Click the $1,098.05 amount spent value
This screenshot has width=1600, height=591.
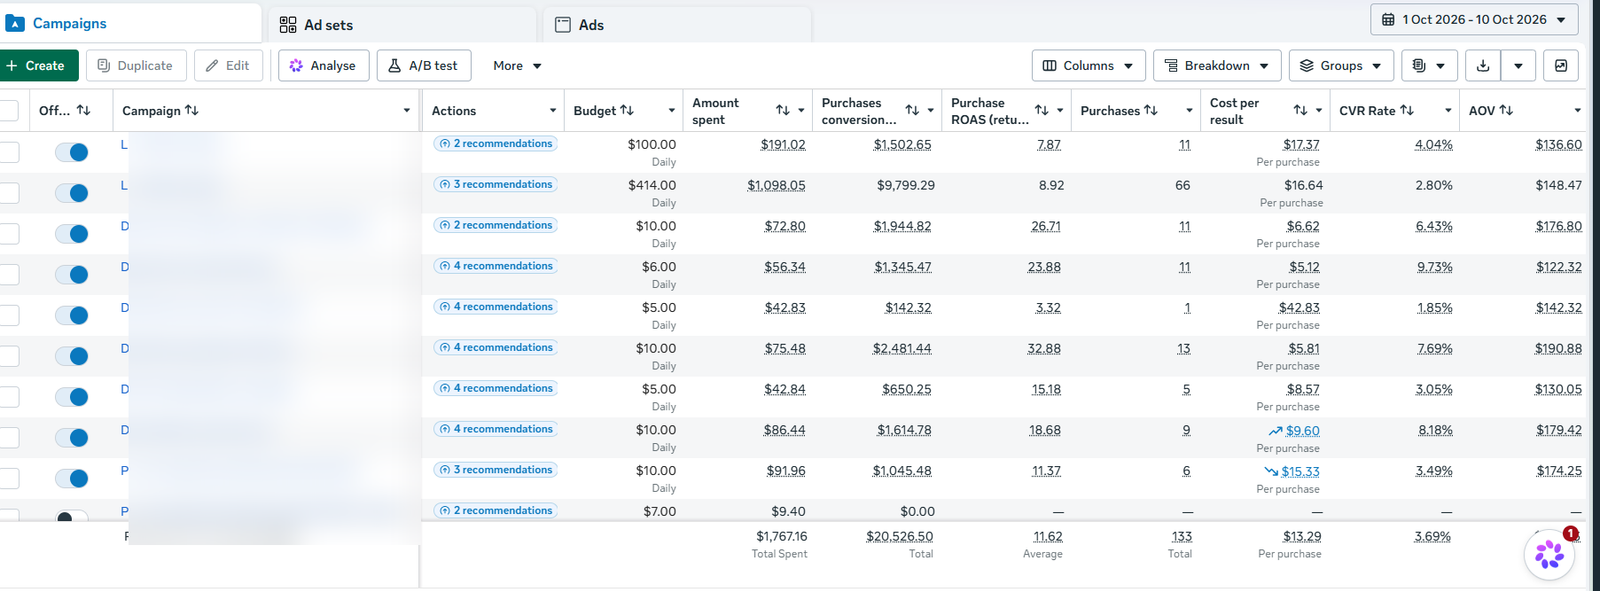776,186
